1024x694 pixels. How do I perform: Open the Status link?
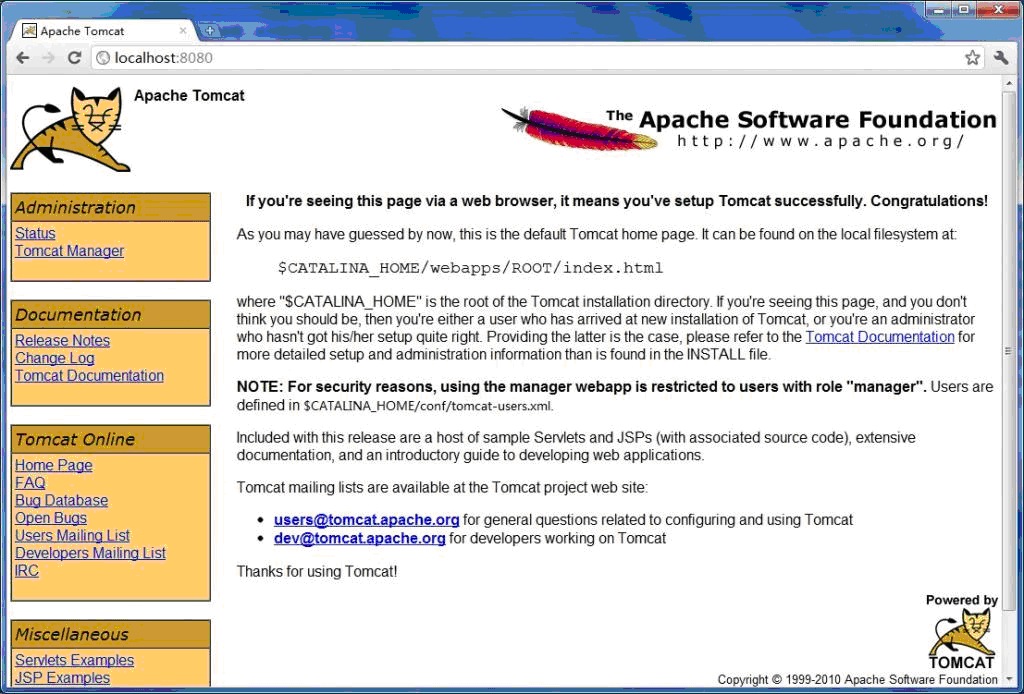click(35, 233)
